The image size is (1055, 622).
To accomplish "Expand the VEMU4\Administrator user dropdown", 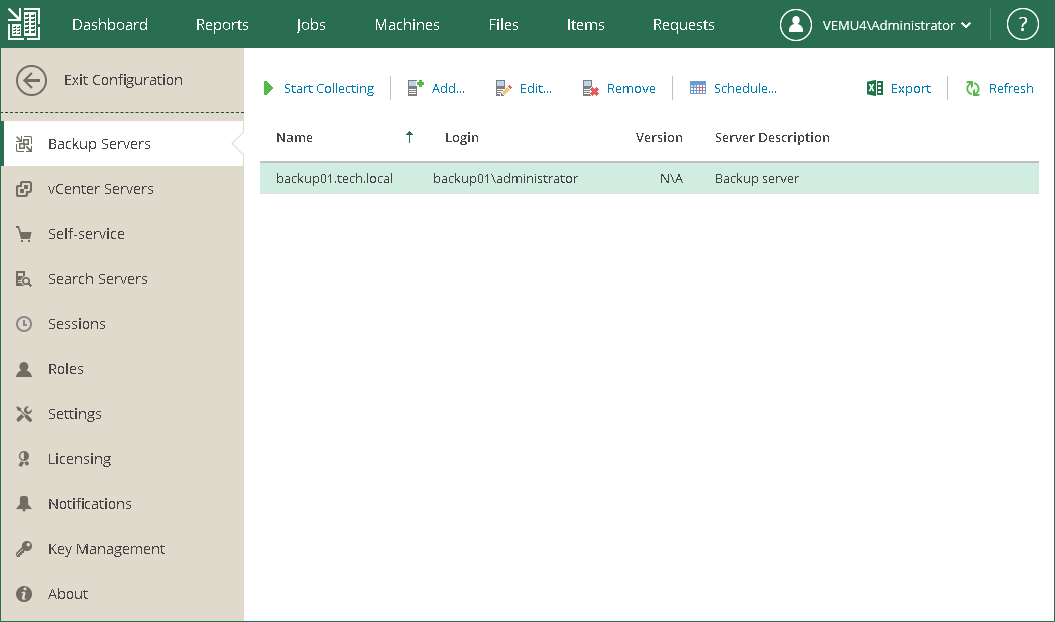I will pyautogui.click(x=966, y=26).
